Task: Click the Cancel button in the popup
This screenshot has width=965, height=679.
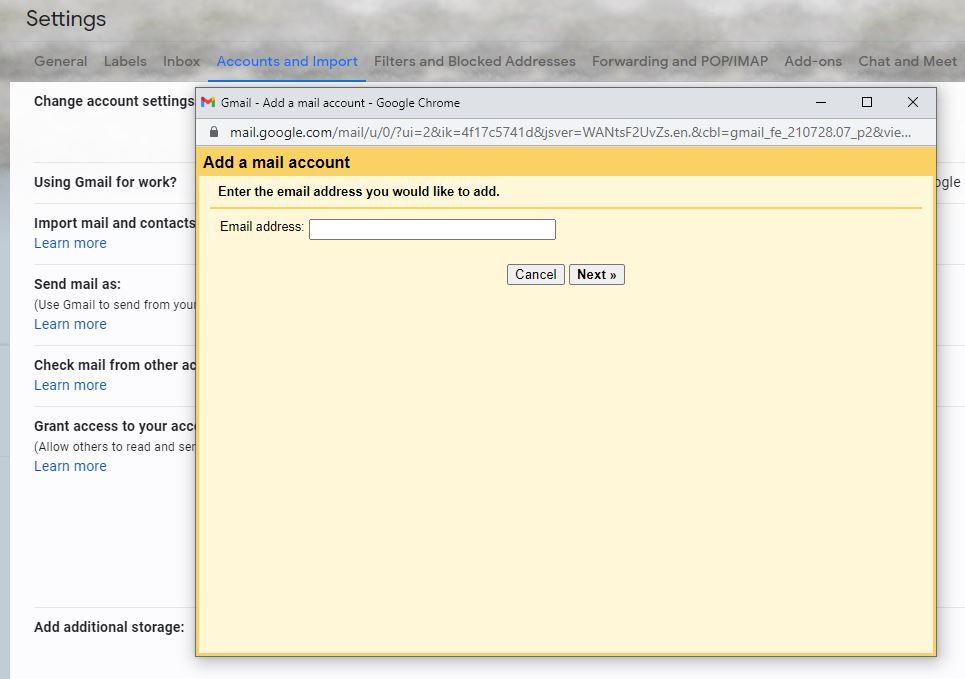Action: pyautogui.click(x=535, y=274)
